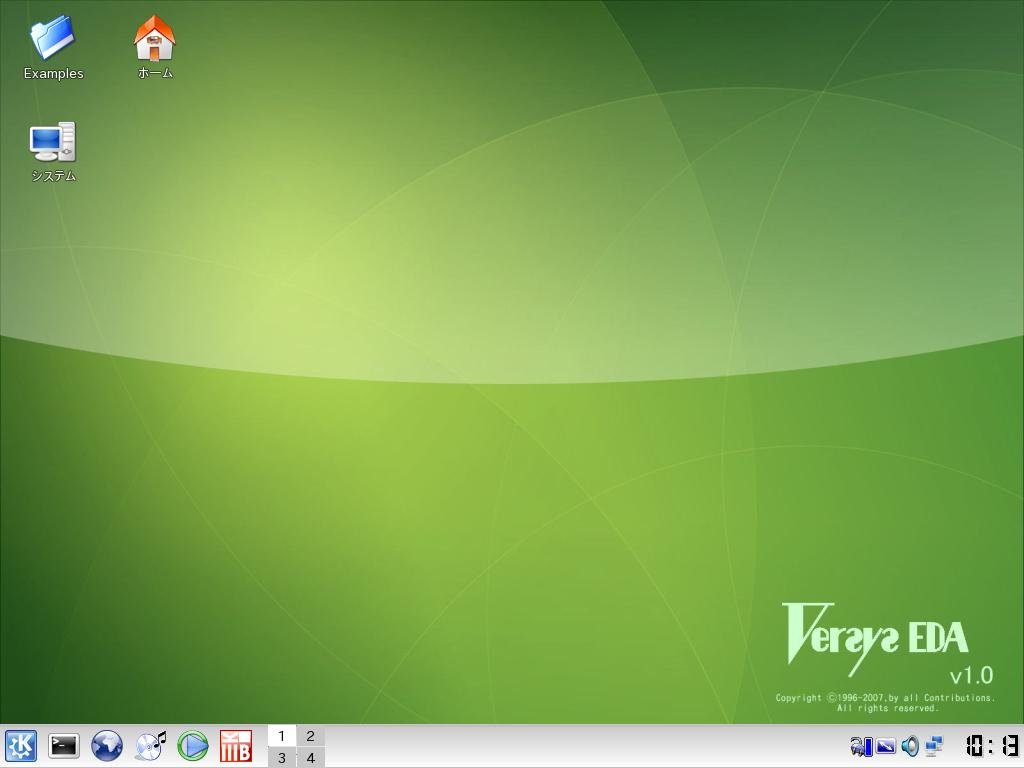
Task: Open the KDE K menu launcher
Action: coord(21,746)
